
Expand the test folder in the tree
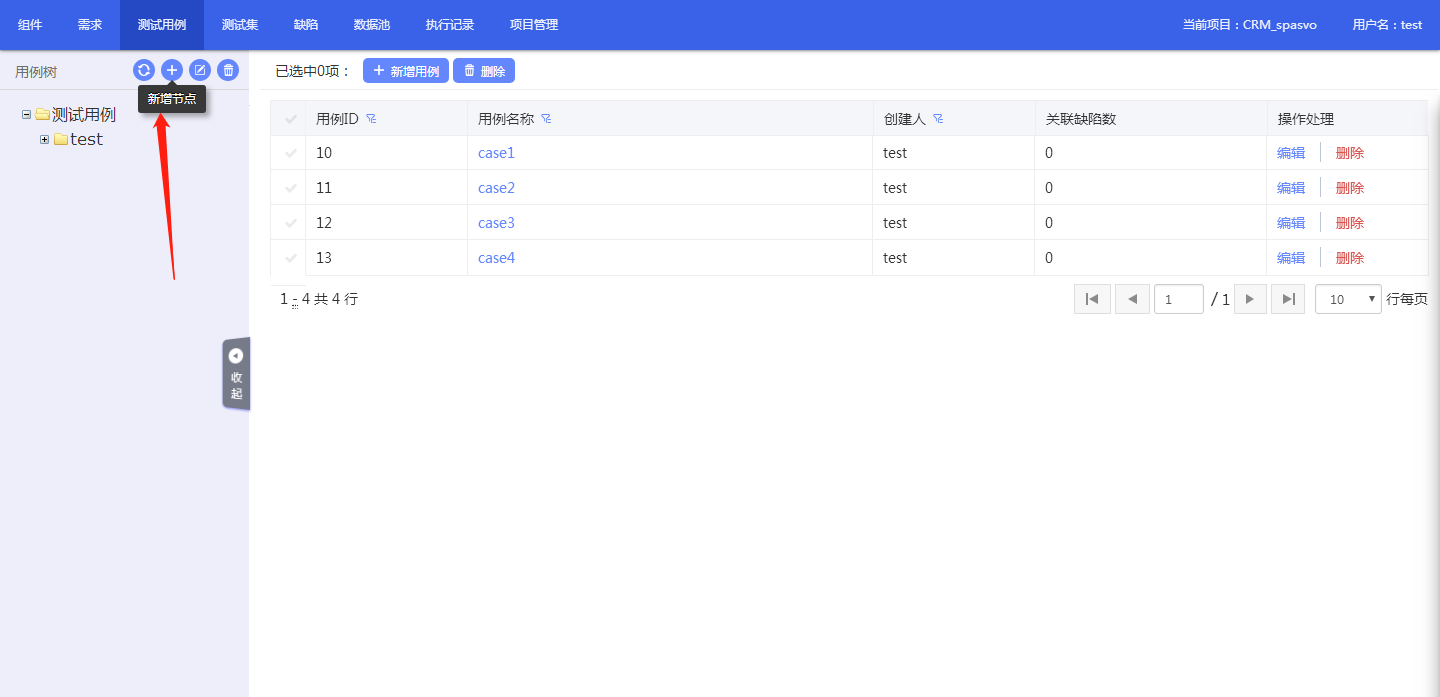(x=44, y=140)
